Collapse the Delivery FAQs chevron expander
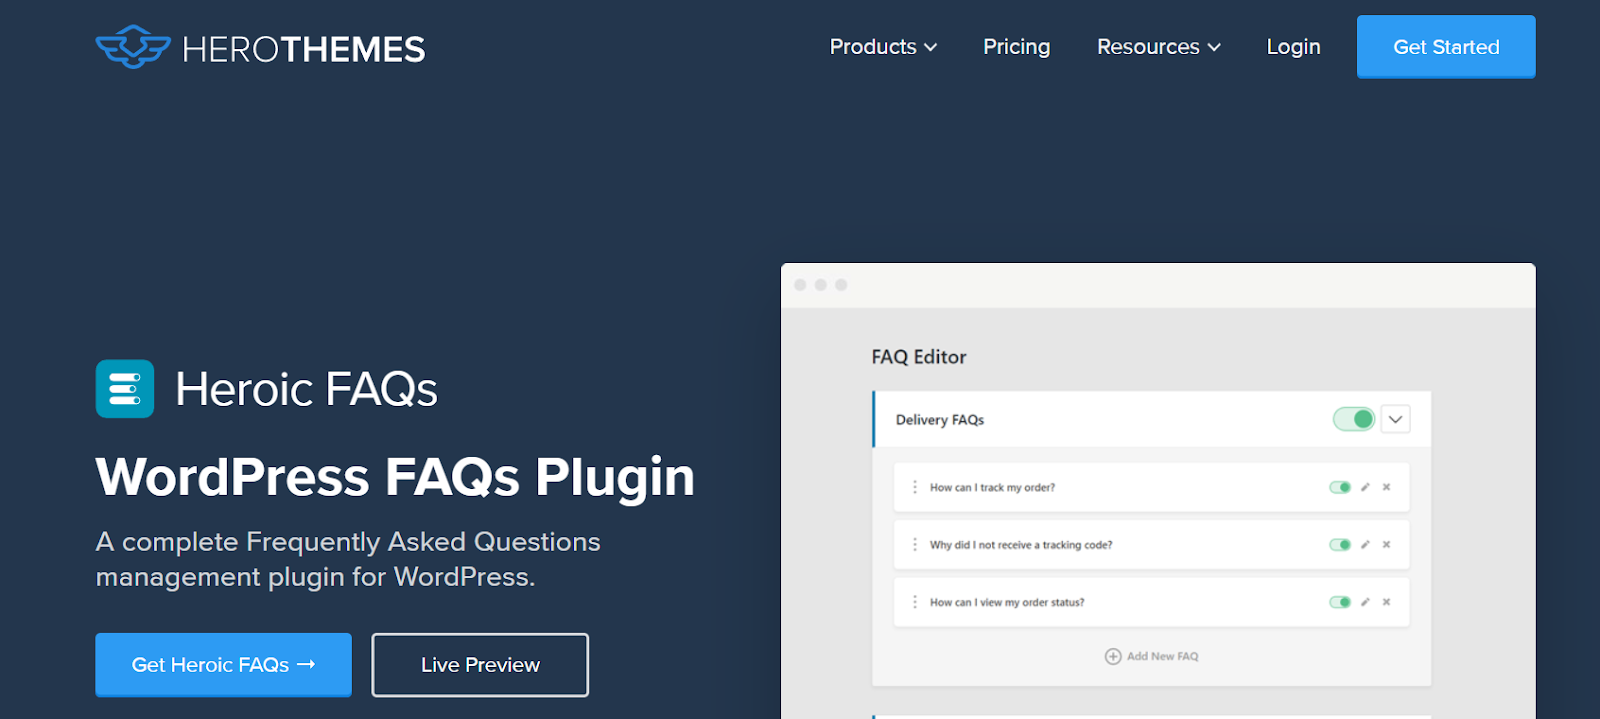 [x=1395, y=419]
